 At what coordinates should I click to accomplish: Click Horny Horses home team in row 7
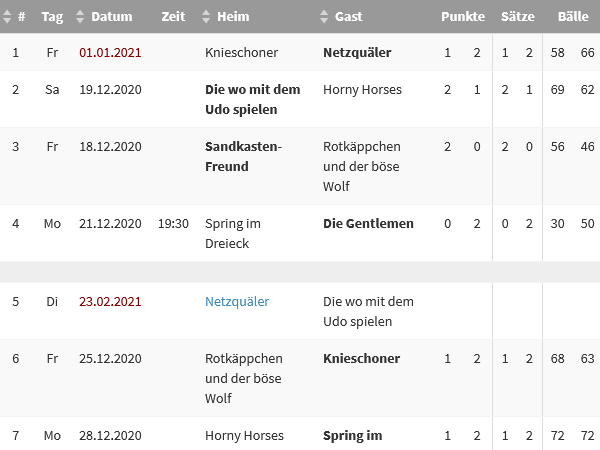(x=244, y=436)
